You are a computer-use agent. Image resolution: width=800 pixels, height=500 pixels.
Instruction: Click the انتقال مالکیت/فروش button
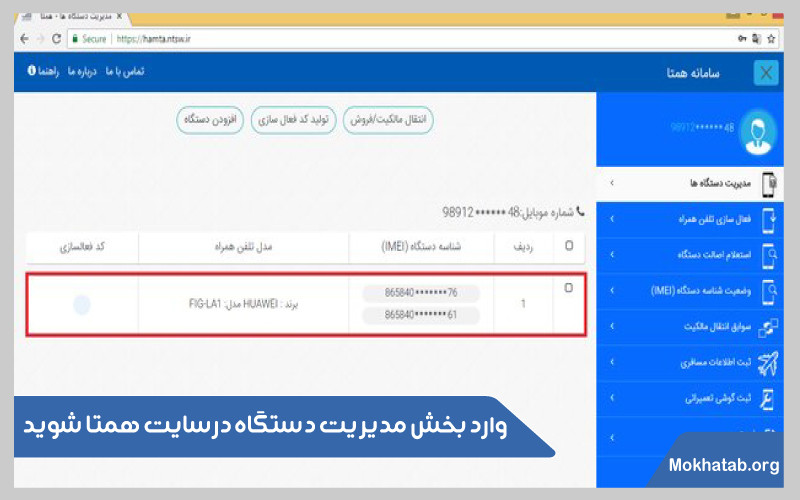[388, 120]
